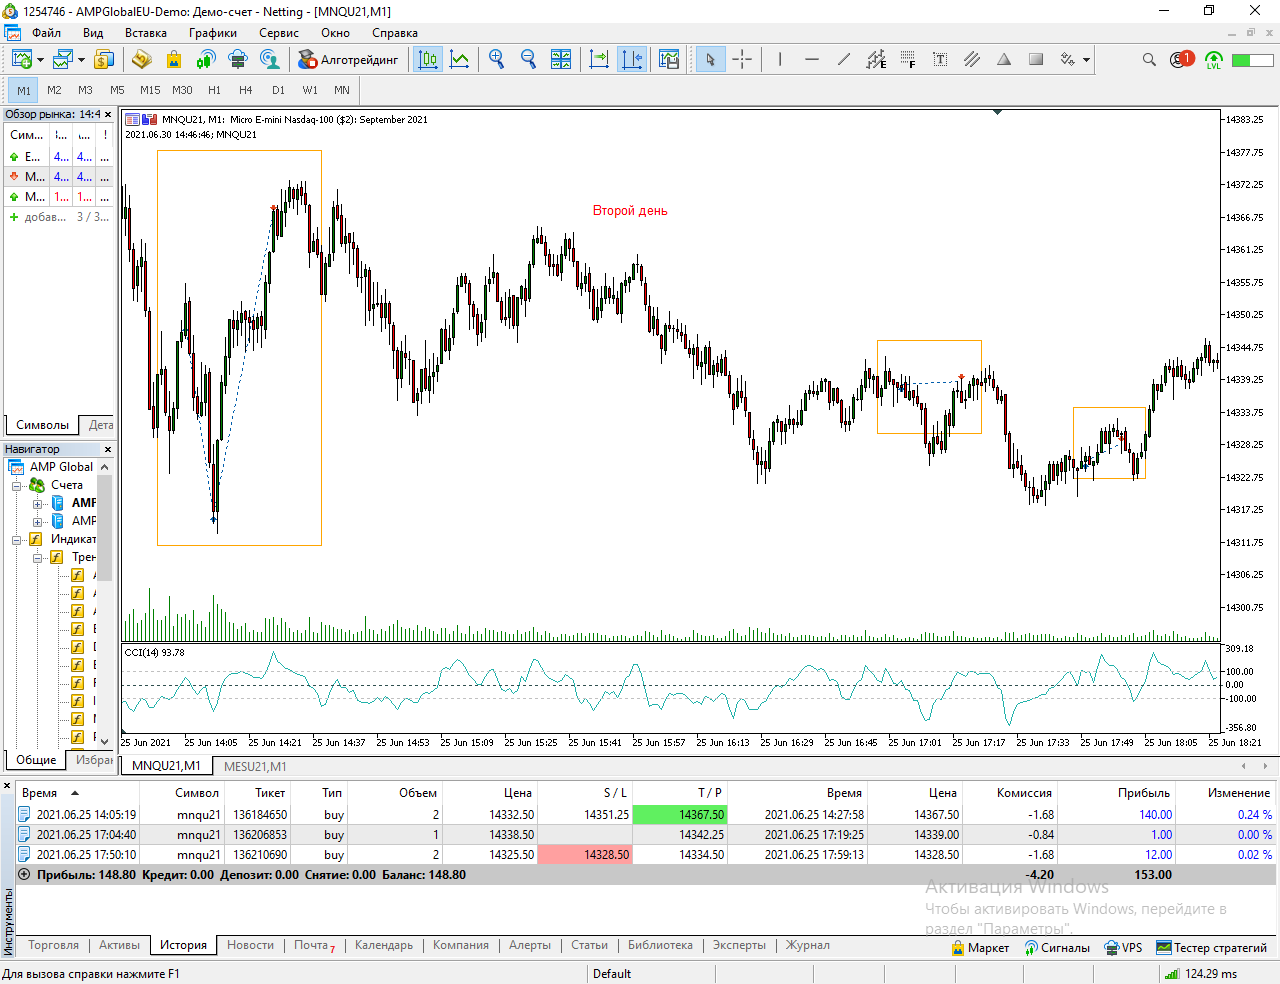Image resolution: width=1280 pixels, height=984 pixels.
Task: Switch timeframe to H1
Action: point(214,90)
